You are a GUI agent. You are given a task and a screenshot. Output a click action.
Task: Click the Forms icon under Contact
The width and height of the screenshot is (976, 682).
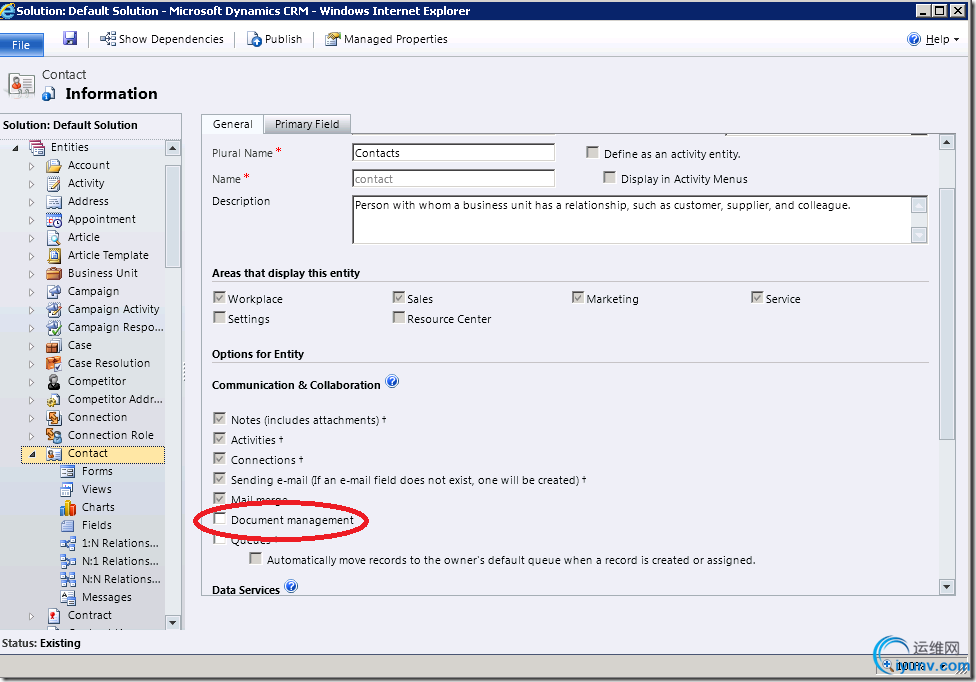click(x=67, y=472)
